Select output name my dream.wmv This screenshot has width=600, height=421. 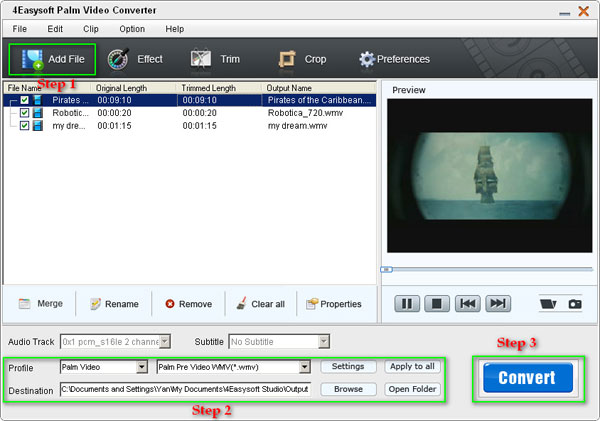297,126
